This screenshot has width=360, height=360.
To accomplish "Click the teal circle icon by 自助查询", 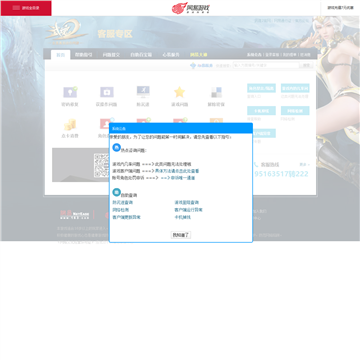I will pyautogui.click(x=116, y=192).
